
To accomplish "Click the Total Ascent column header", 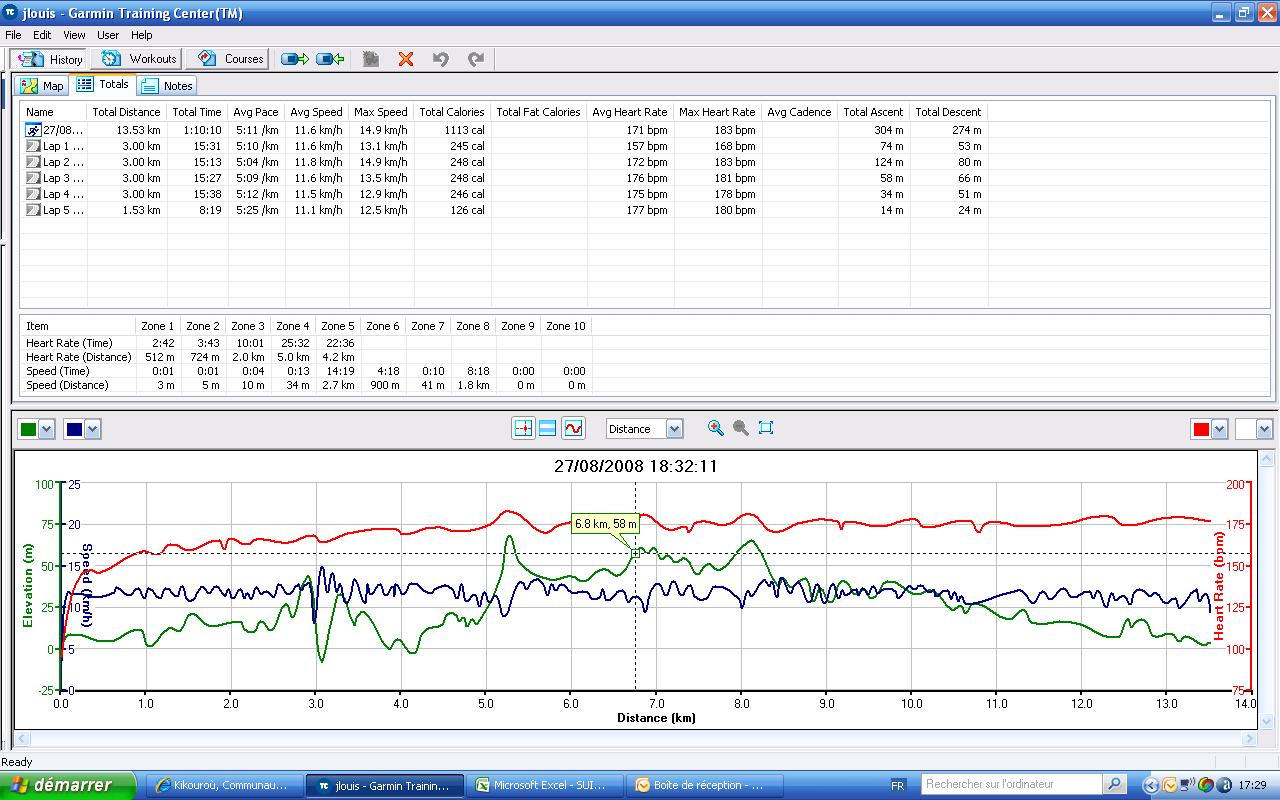I will pyautogui.click(x=873, y=112).
